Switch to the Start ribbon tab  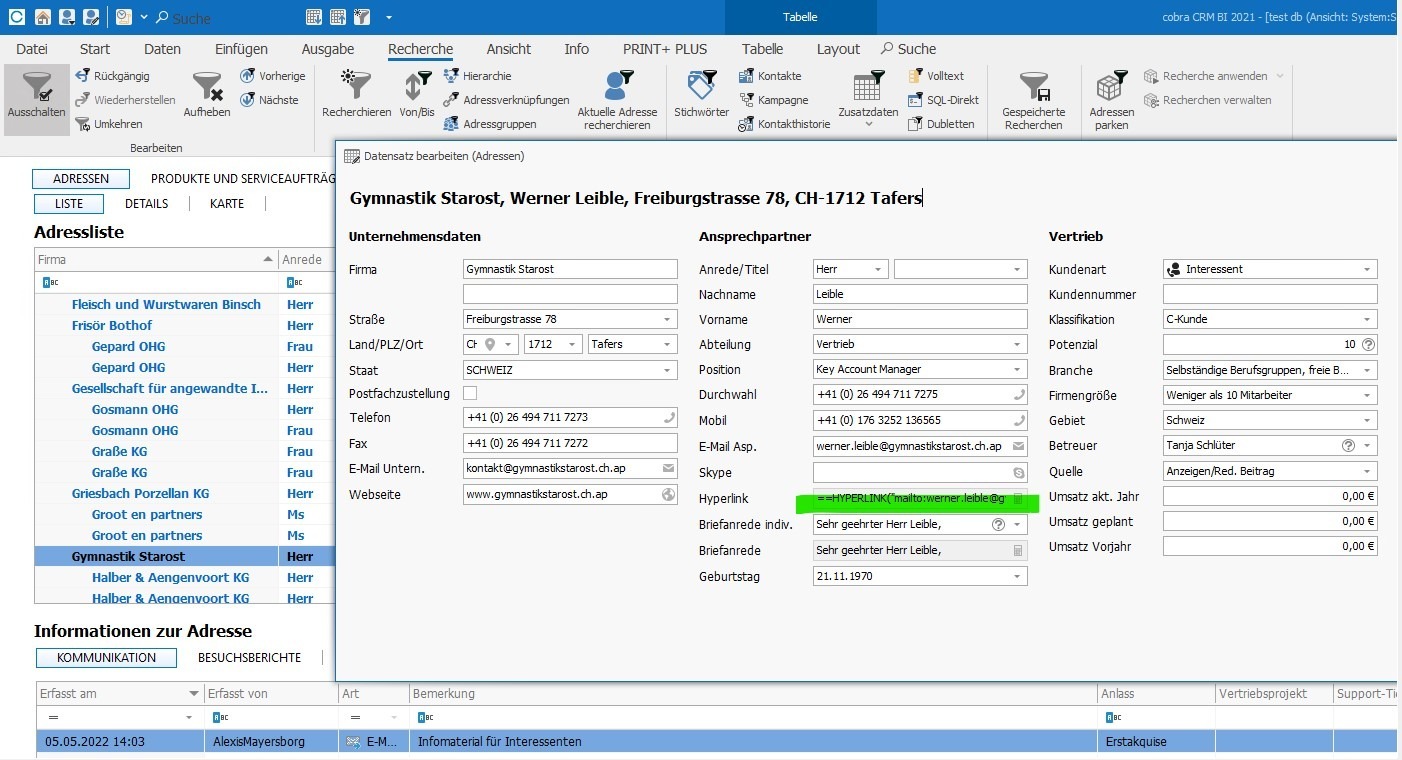[x=94, y=48]
